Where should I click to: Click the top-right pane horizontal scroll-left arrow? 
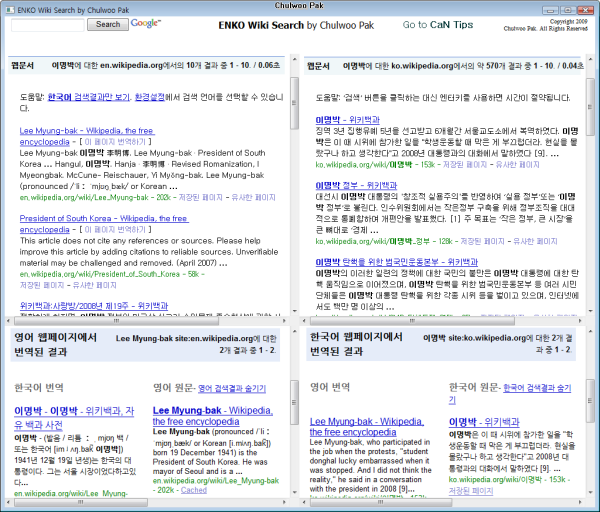click(305, 321)
